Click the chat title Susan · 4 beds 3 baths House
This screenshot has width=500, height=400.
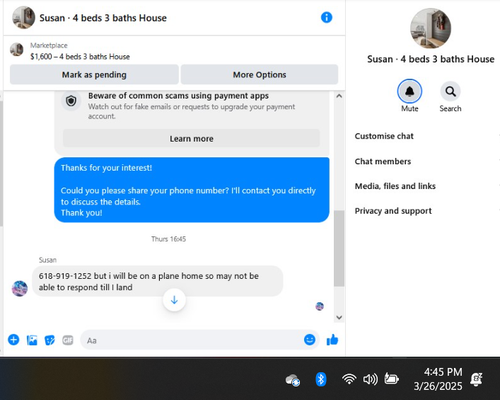pos(103,18)
